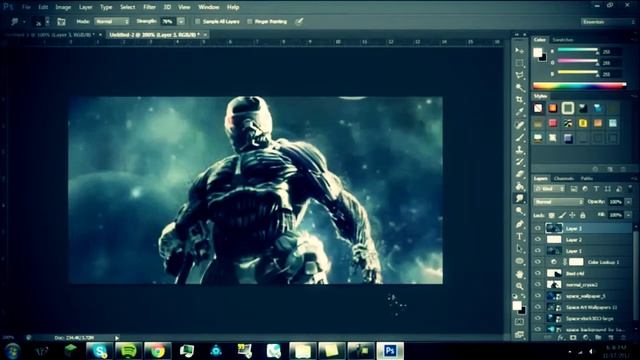Filter layers by type layers icon
640x360 pixels.
(596, 189)
